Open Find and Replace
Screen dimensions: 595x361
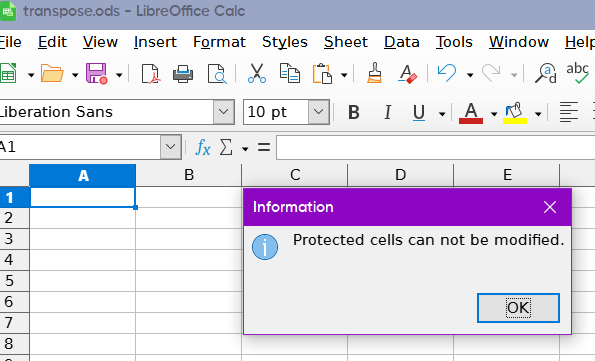pyautogui.click(x=546, y=73)
